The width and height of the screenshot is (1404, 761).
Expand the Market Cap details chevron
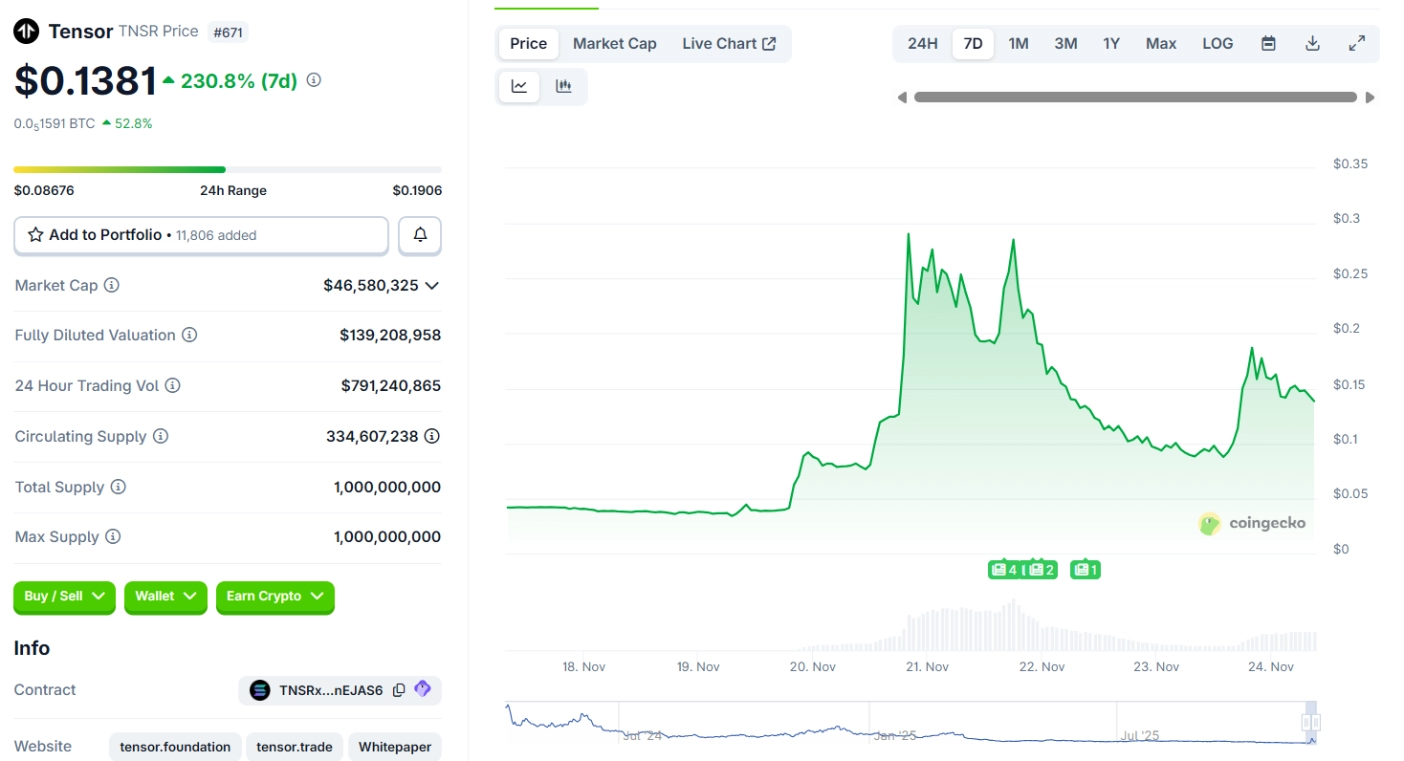[x=432, y=285]
